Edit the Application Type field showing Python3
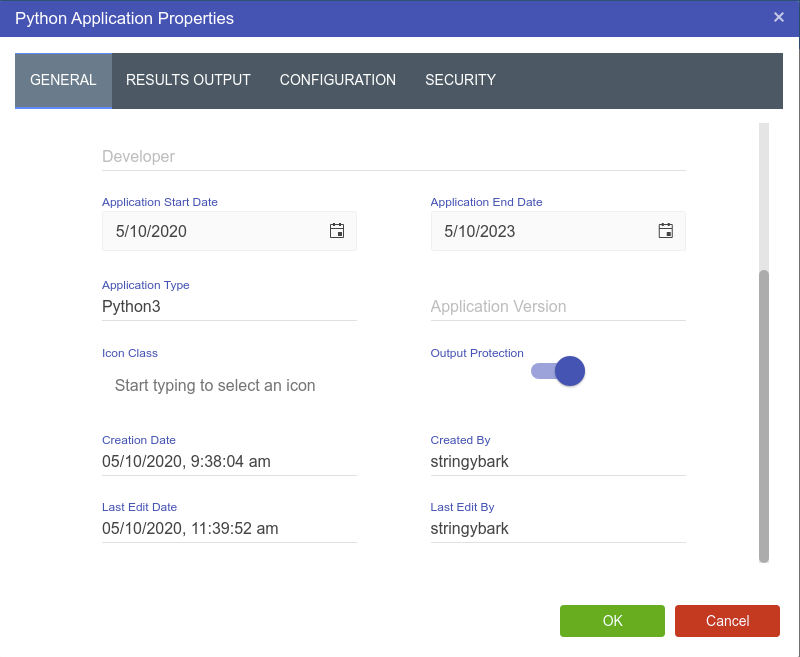Image resolution: width=800 pixels, height=657 pixels. (x=229, y=307)
